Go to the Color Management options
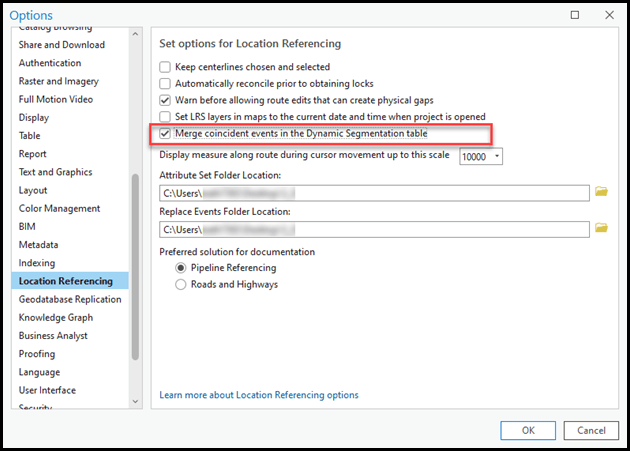The height and width of the screenshot is (451, 630). 59,208
